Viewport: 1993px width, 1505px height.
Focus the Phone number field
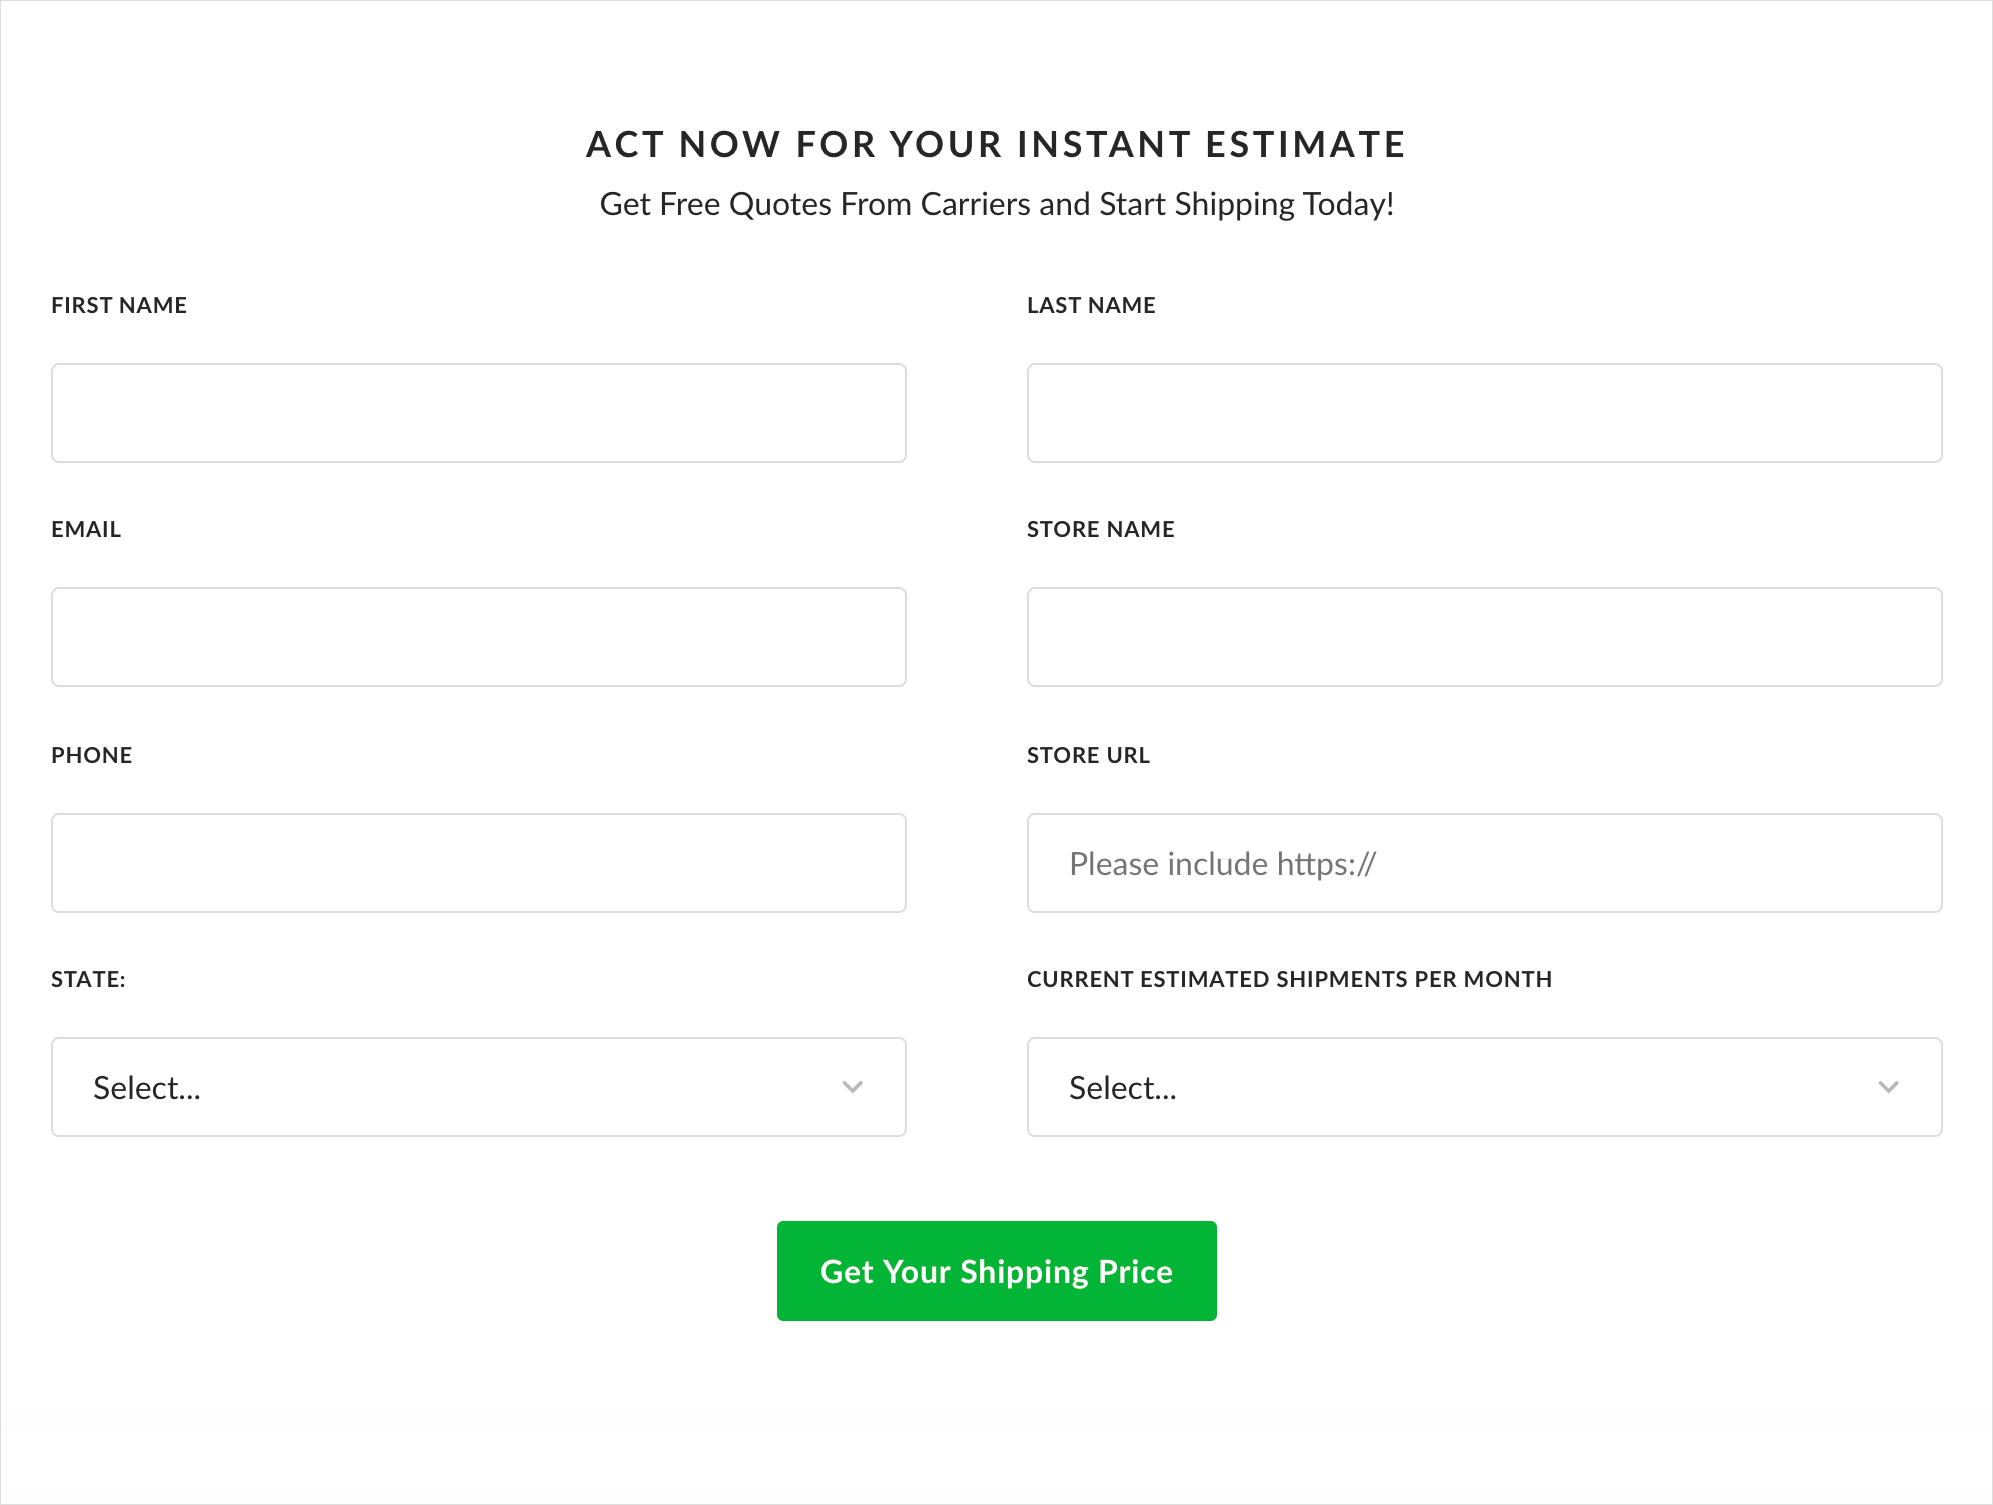point(478,863)
